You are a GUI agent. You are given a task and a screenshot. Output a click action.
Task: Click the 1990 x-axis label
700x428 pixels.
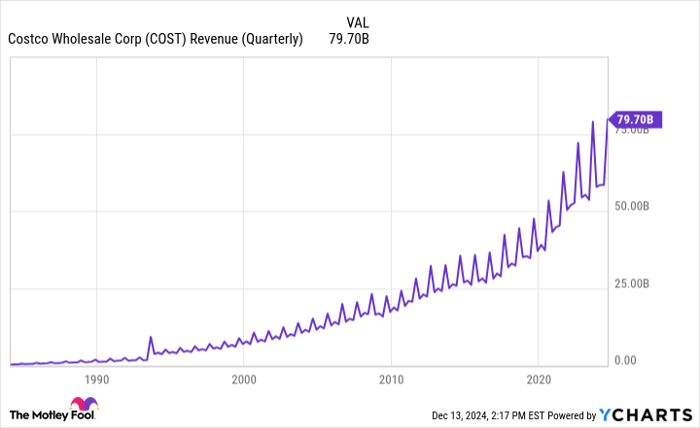point(96,380)
